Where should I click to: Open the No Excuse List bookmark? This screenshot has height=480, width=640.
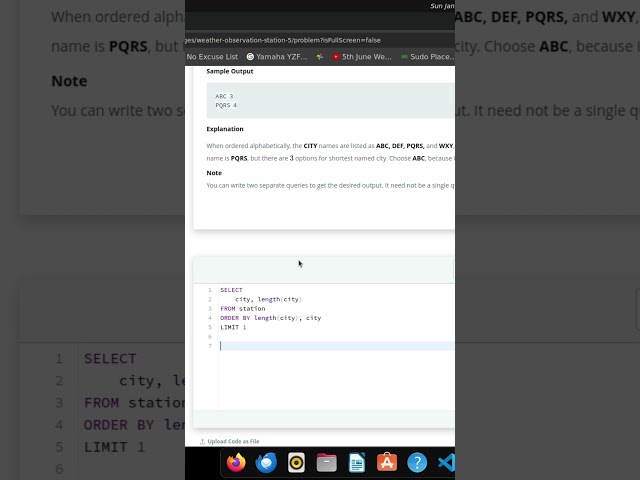212,57
